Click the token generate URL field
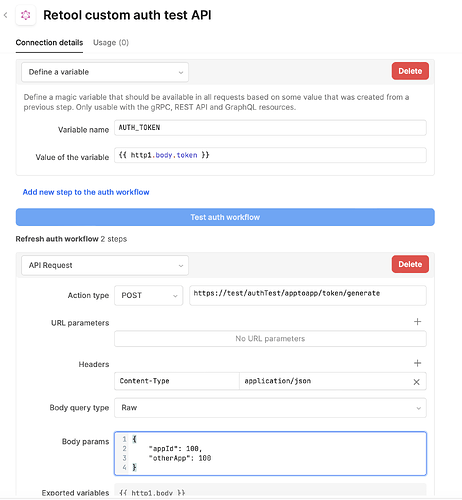The width and height of the screenshot is (462, 500). (308, 295)
